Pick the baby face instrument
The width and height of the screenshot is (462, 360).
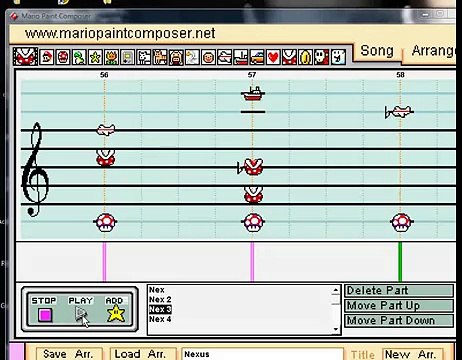(209, 57)
